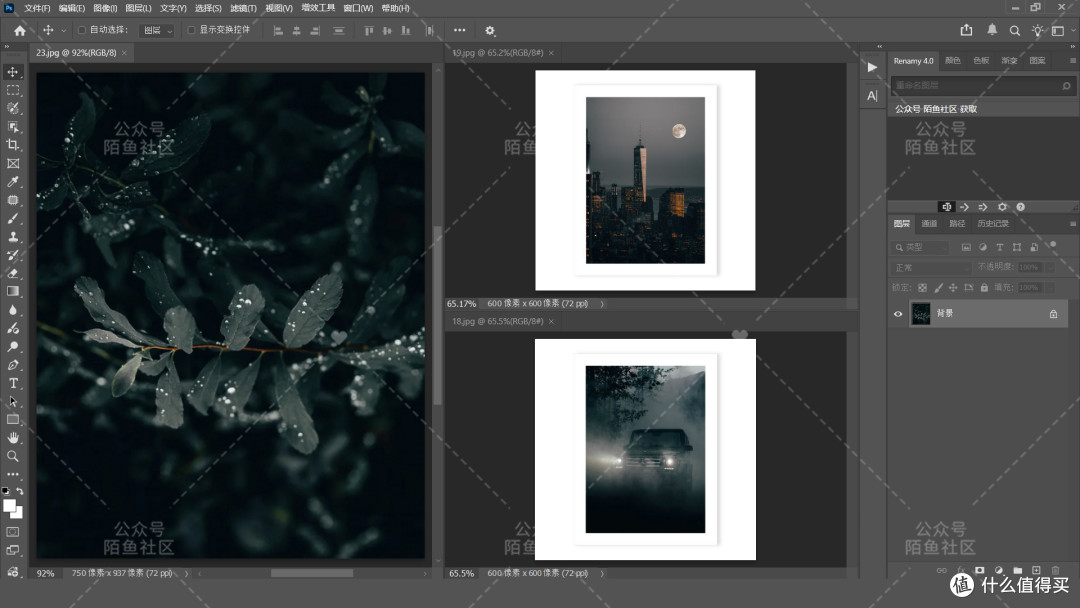Open the settings gear in options bar
Viewport: 1080px width, 608px height.
[490, 30]
